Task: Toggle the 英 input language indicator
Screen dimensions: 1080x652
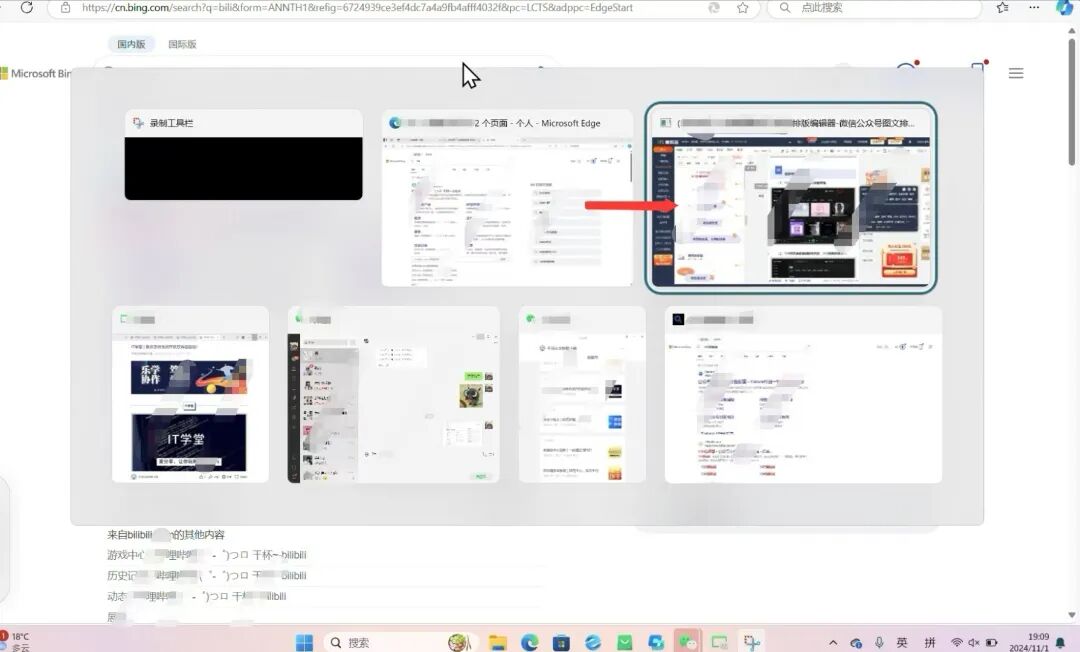Action: pos(902,642)
